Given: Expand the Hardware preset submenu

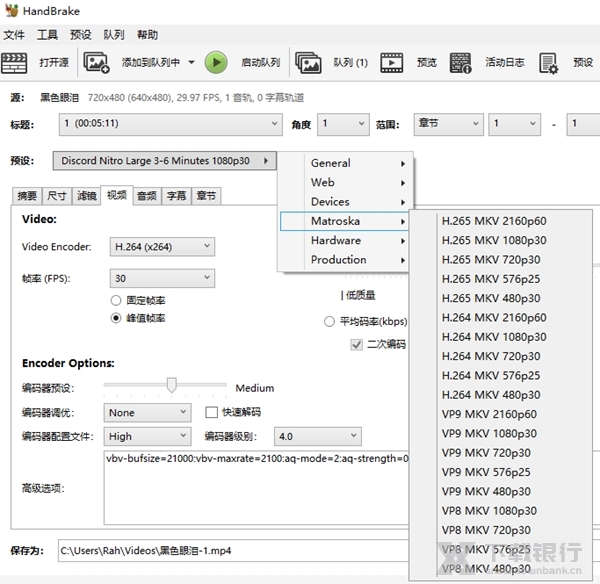Looking at the screenshot, I should 346,240.
